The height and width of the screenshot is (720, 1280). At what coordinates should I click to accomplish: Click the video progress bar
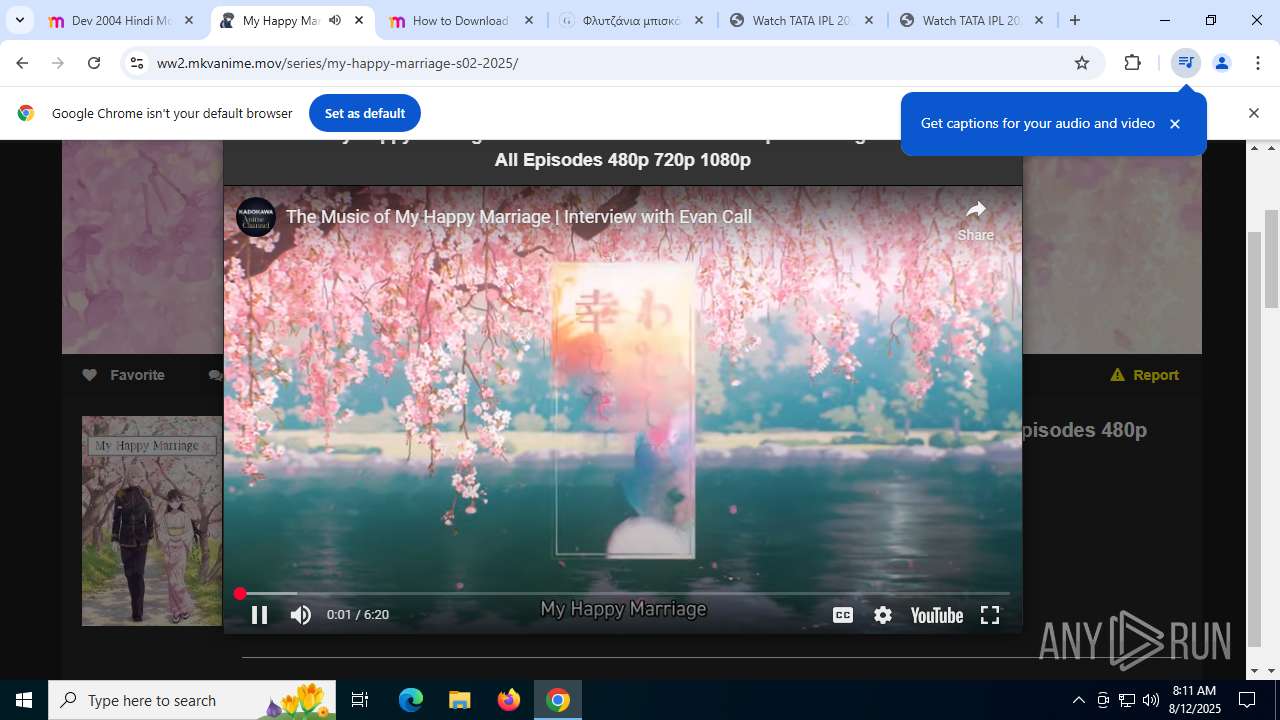point(623,594)
